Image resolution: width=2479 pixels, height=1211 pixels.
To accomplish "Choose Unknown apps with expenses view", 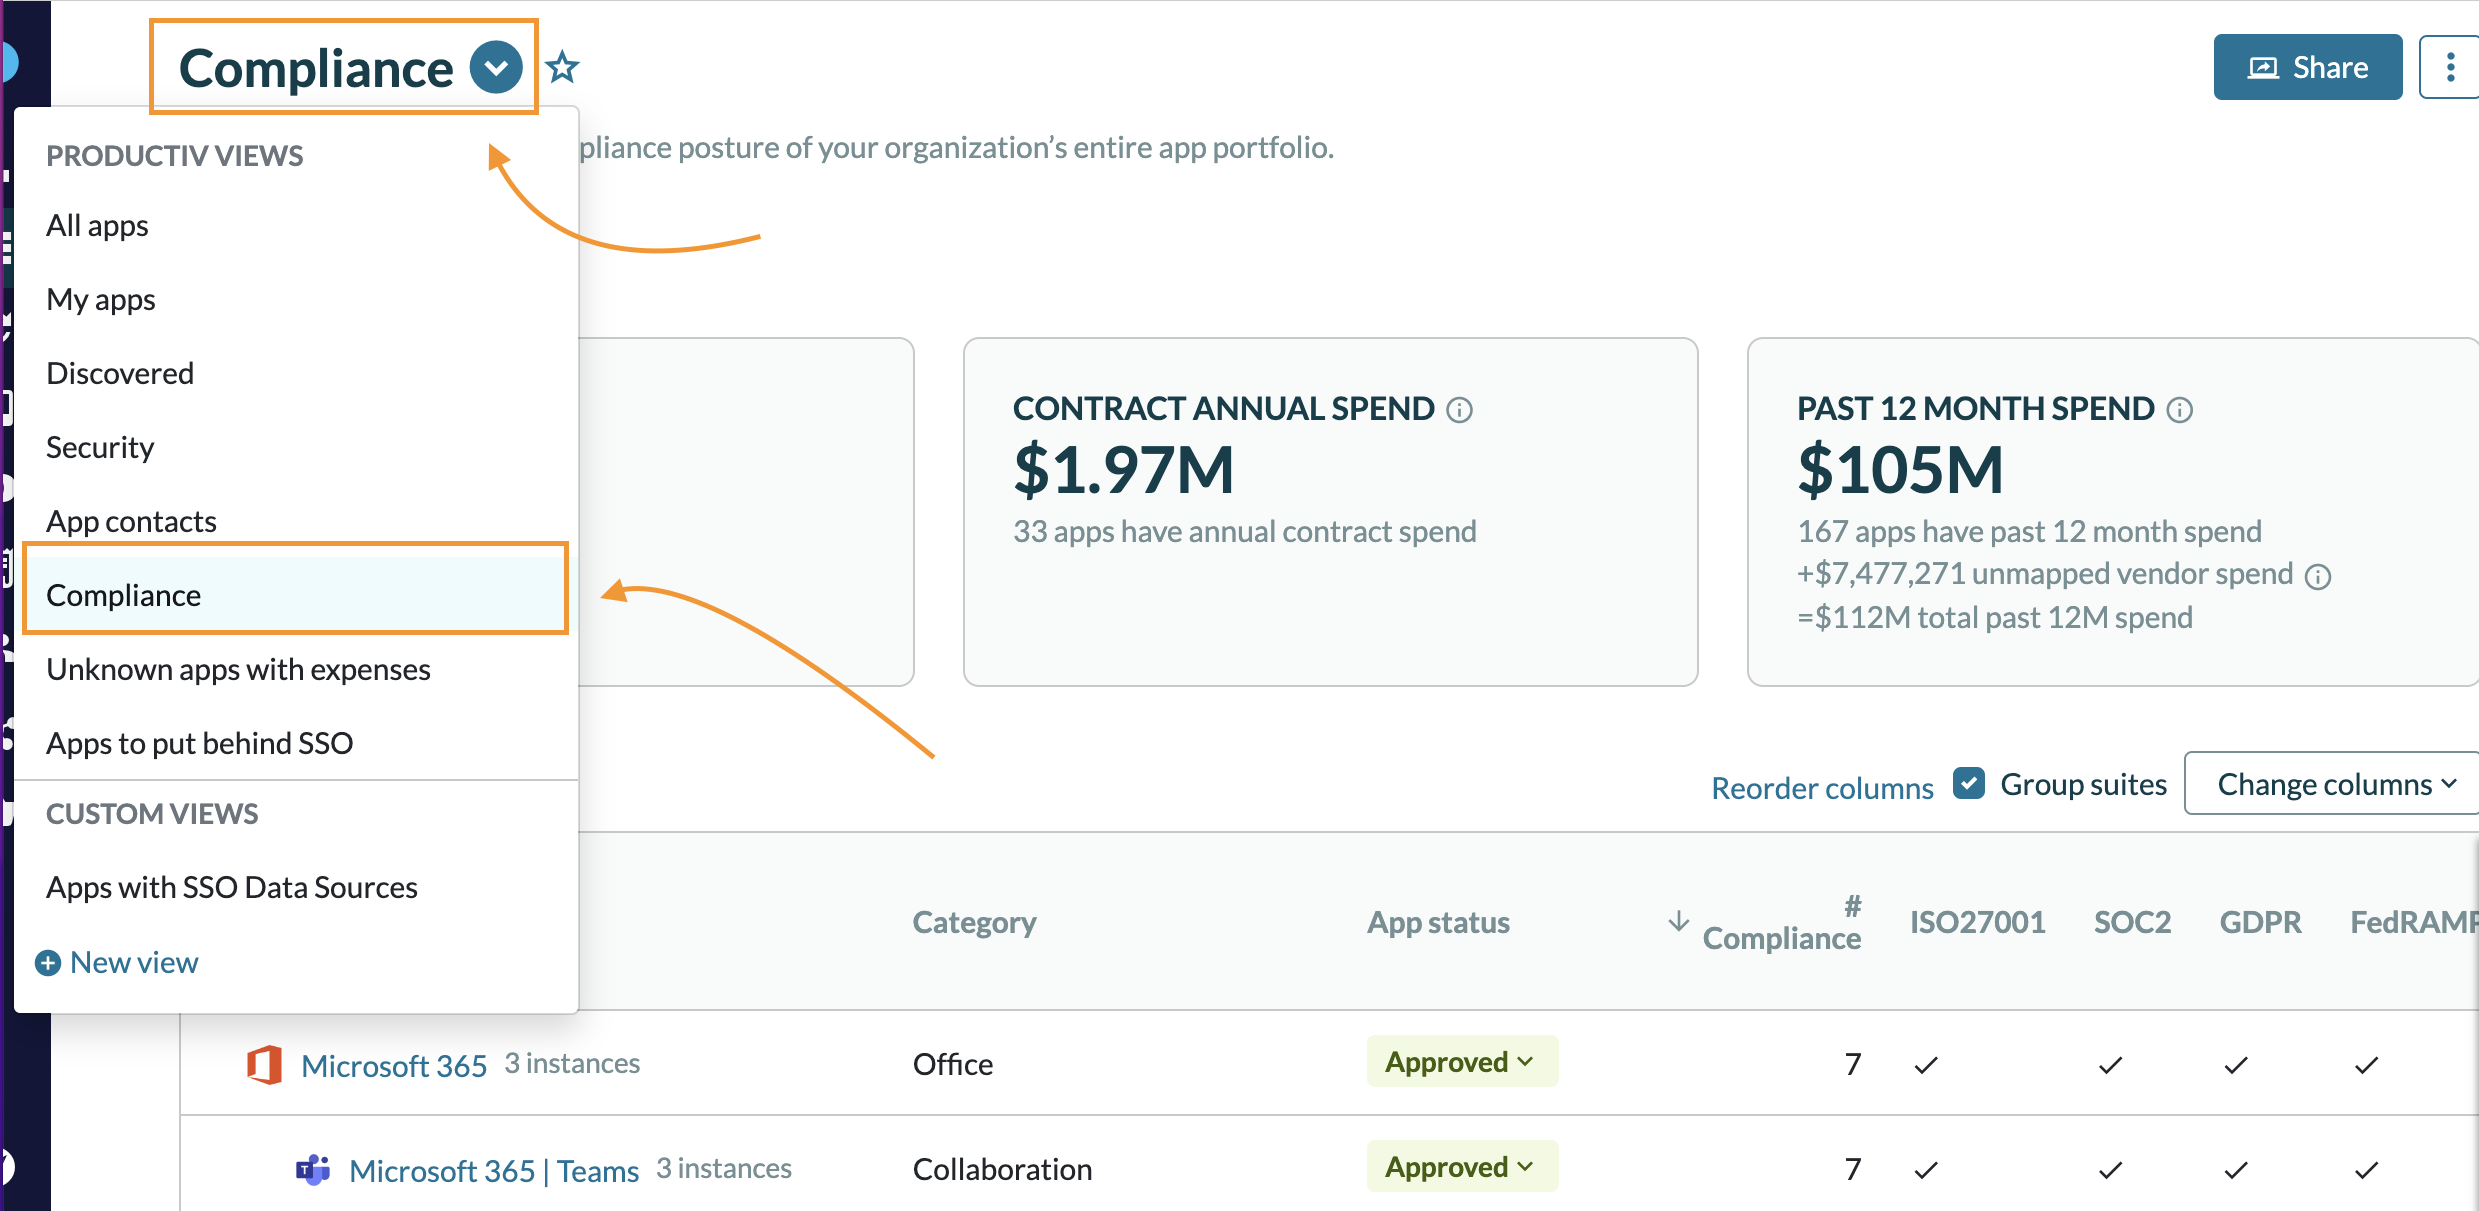I will click(x=238, y=669).
